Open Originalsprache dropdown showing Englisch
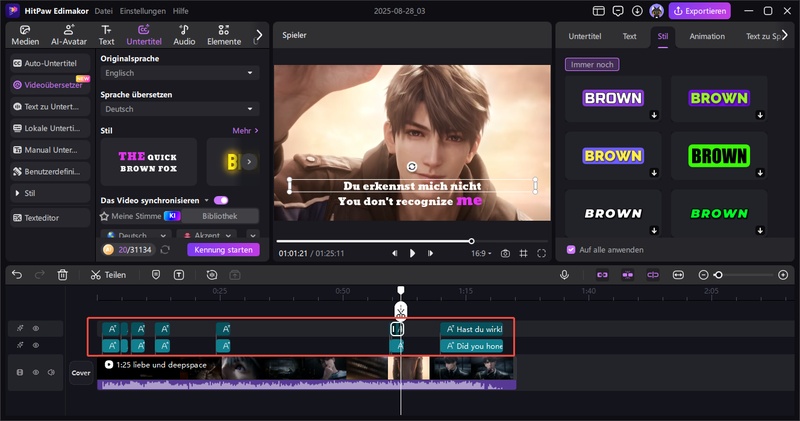 point(179,73)
